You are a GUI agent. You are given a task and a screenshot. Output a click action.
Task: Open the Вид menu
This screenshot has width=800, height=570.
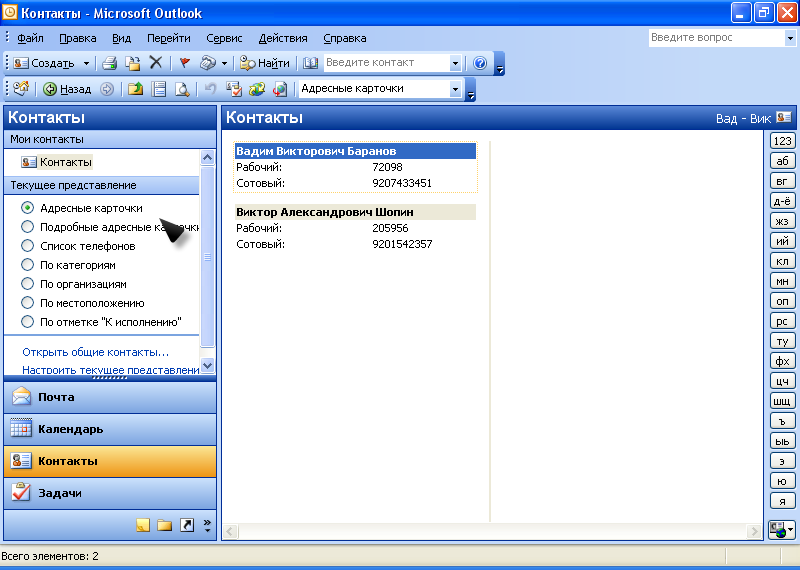point(121,38)
